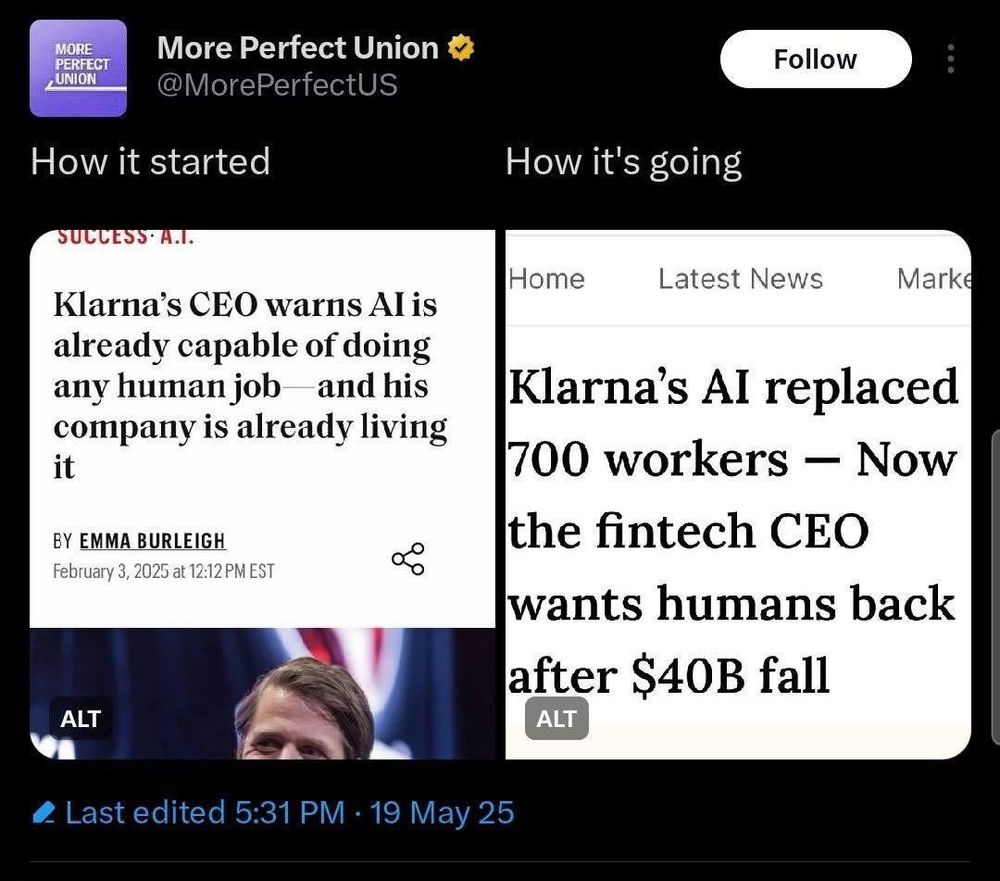Click the Last edited 5:31 PM timestamp
This screenshot has height=881, width=1000.
(x=289, y=812)
